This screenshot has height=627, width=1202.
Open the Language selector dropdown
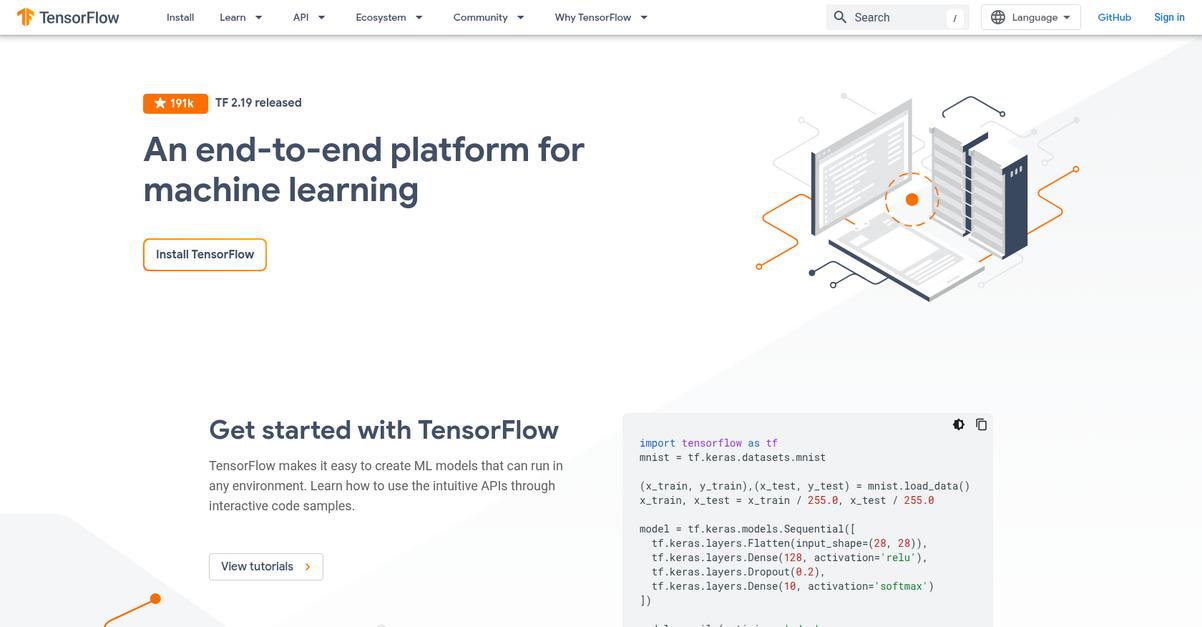tap(1031, 17)
